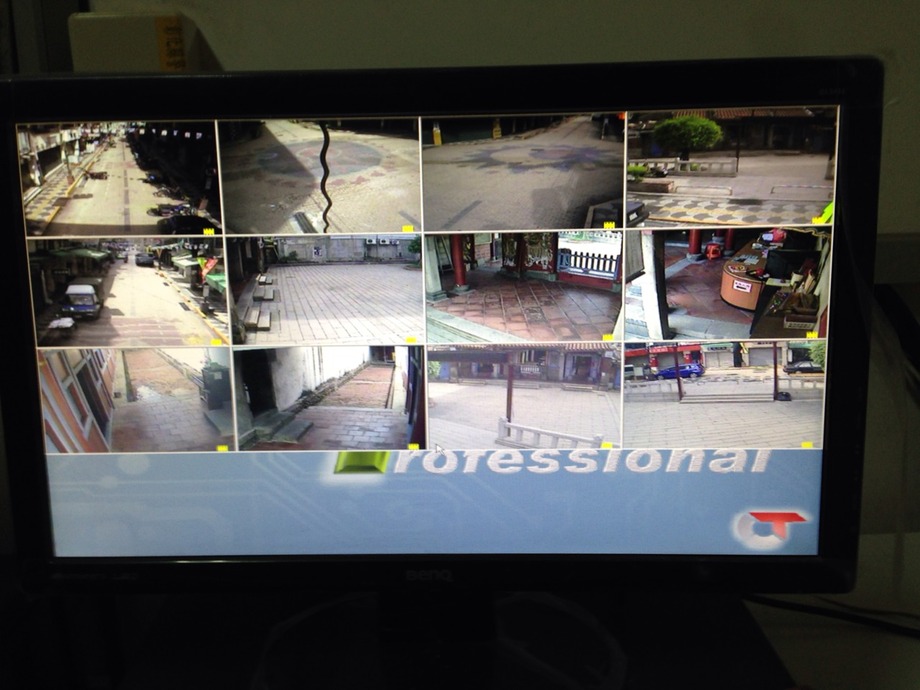
Task: Click the green logo beside Professional text
Action: click(363, 463)
